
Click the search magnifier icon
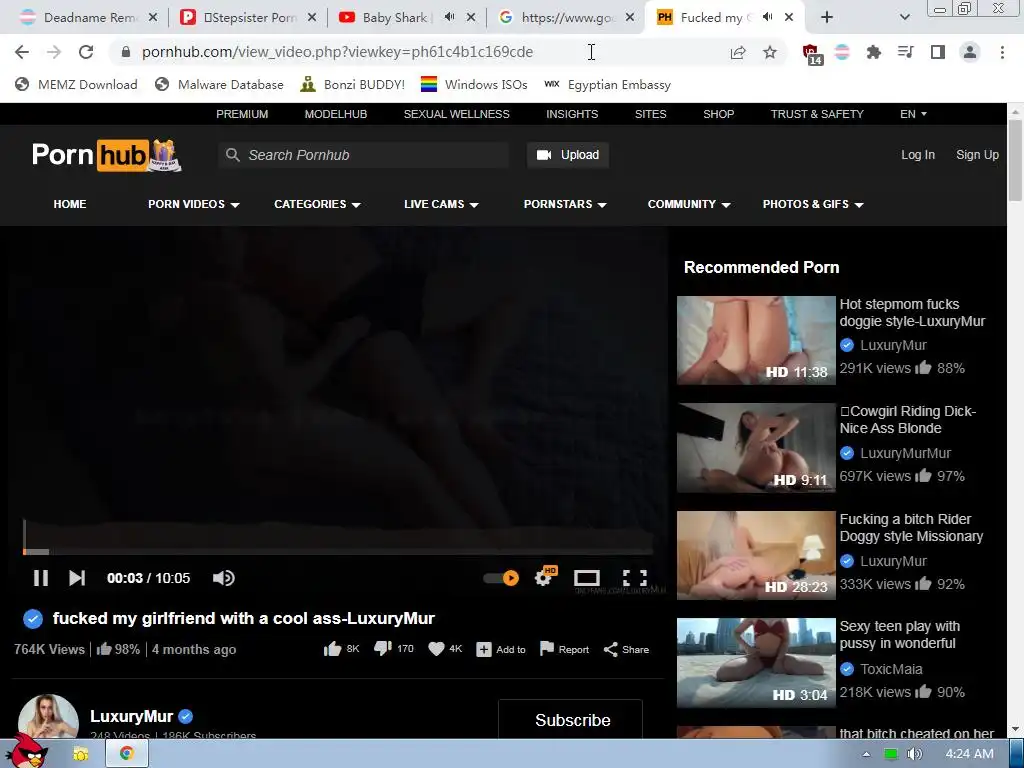tap(232, 155)
